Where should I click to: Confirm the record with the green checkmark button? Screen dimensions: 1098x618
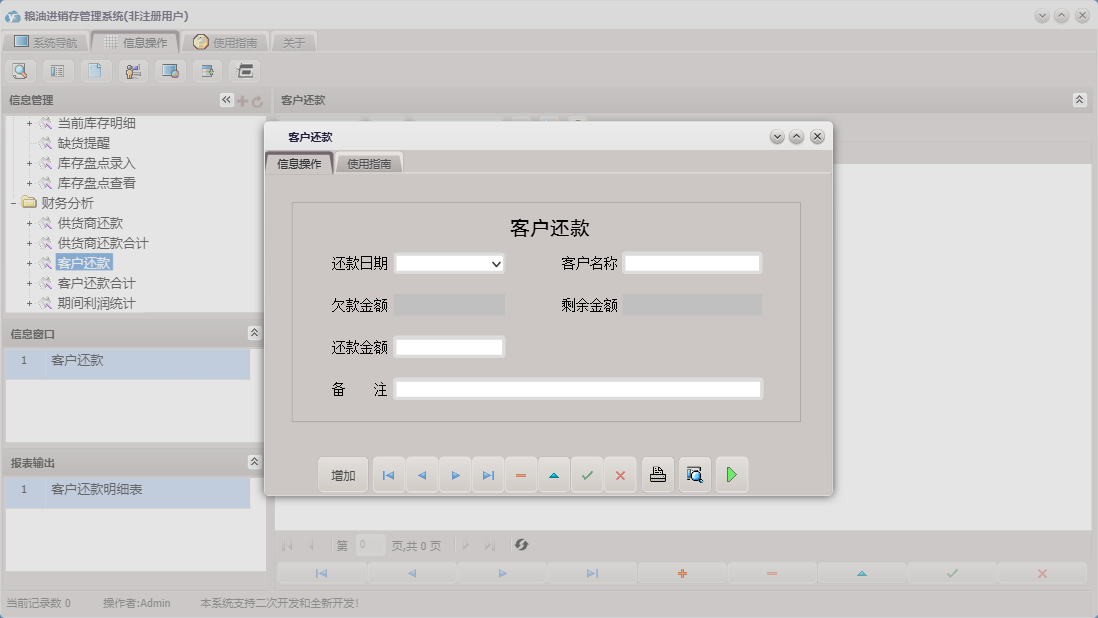tap(588, 474)
